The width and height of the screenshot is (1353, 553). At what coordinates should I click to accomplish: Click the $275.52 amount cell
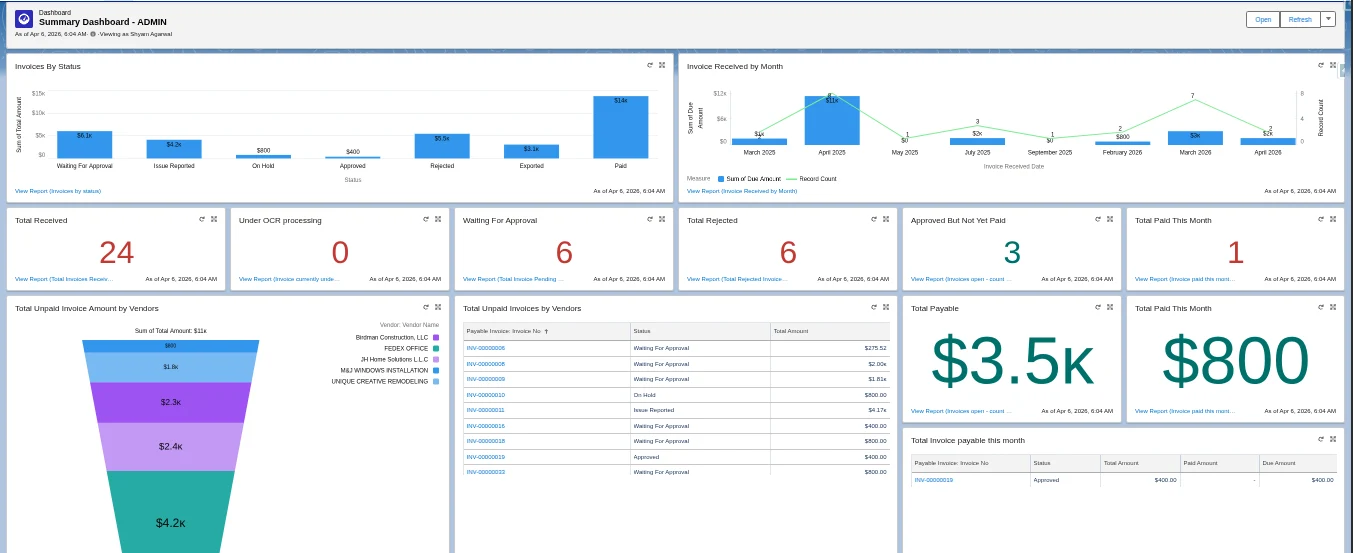point(829,348)
